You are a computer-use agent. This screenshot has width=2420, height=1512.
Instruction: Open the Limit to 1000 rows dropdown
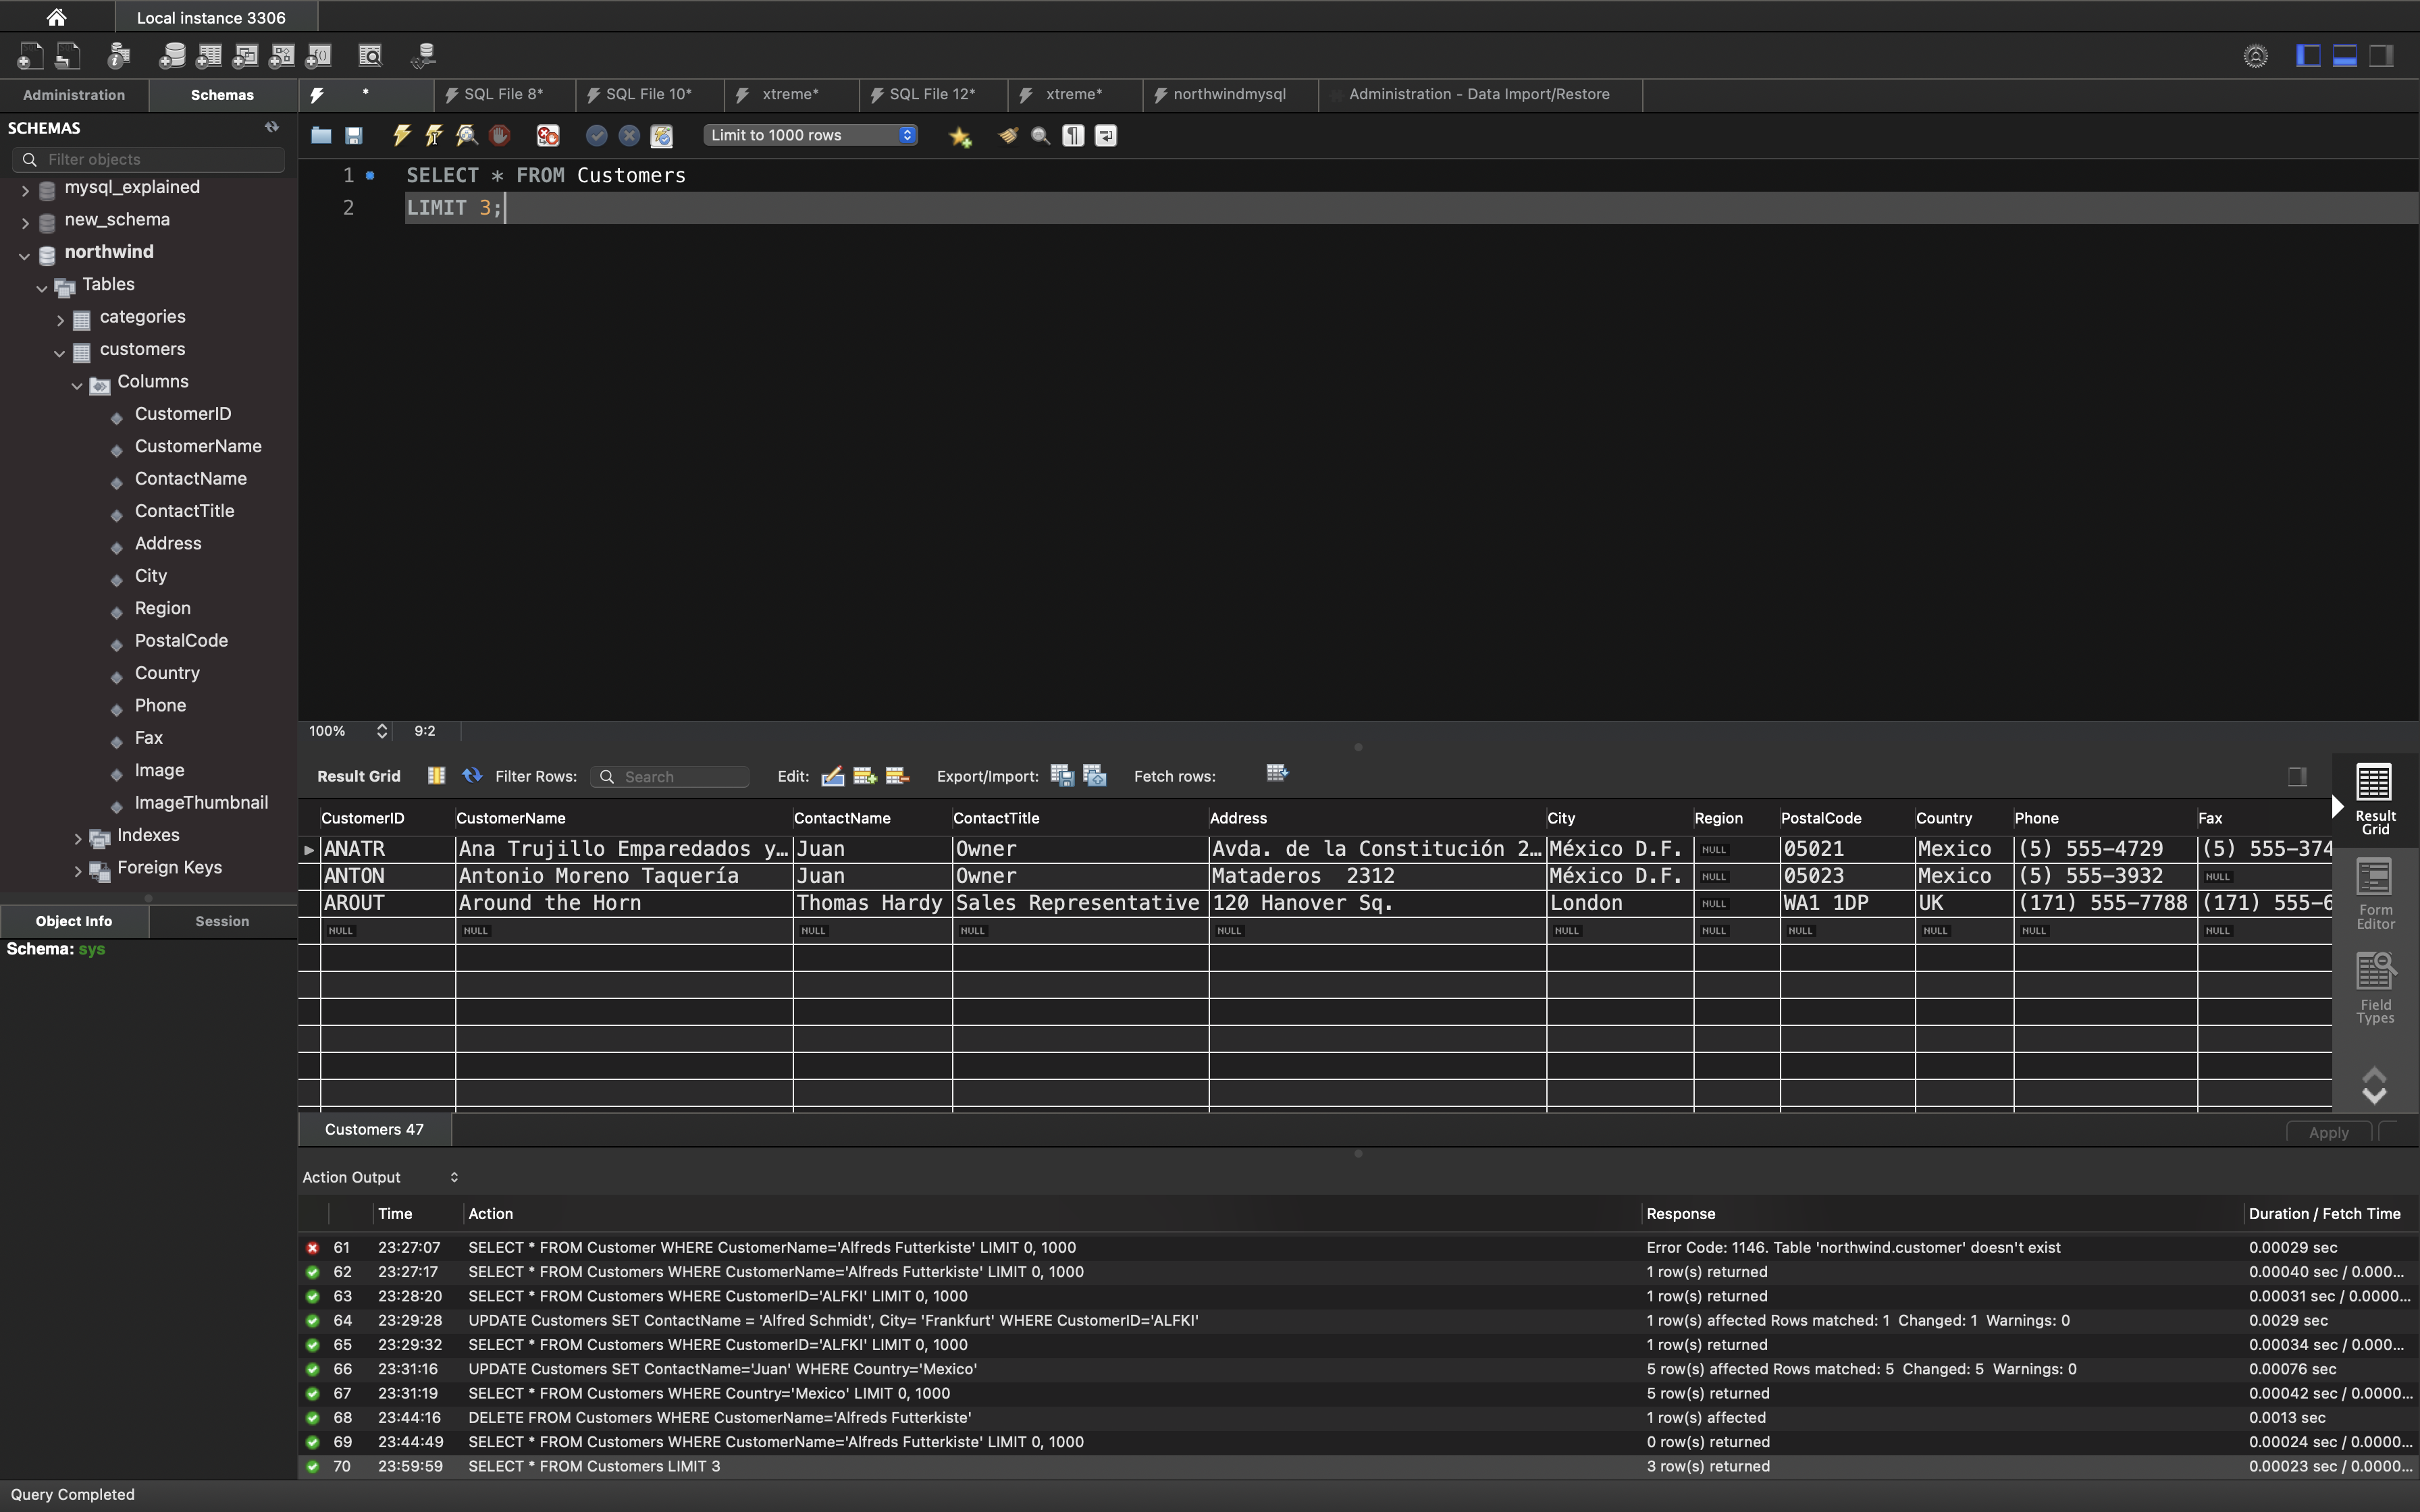(x=810, y=135)
